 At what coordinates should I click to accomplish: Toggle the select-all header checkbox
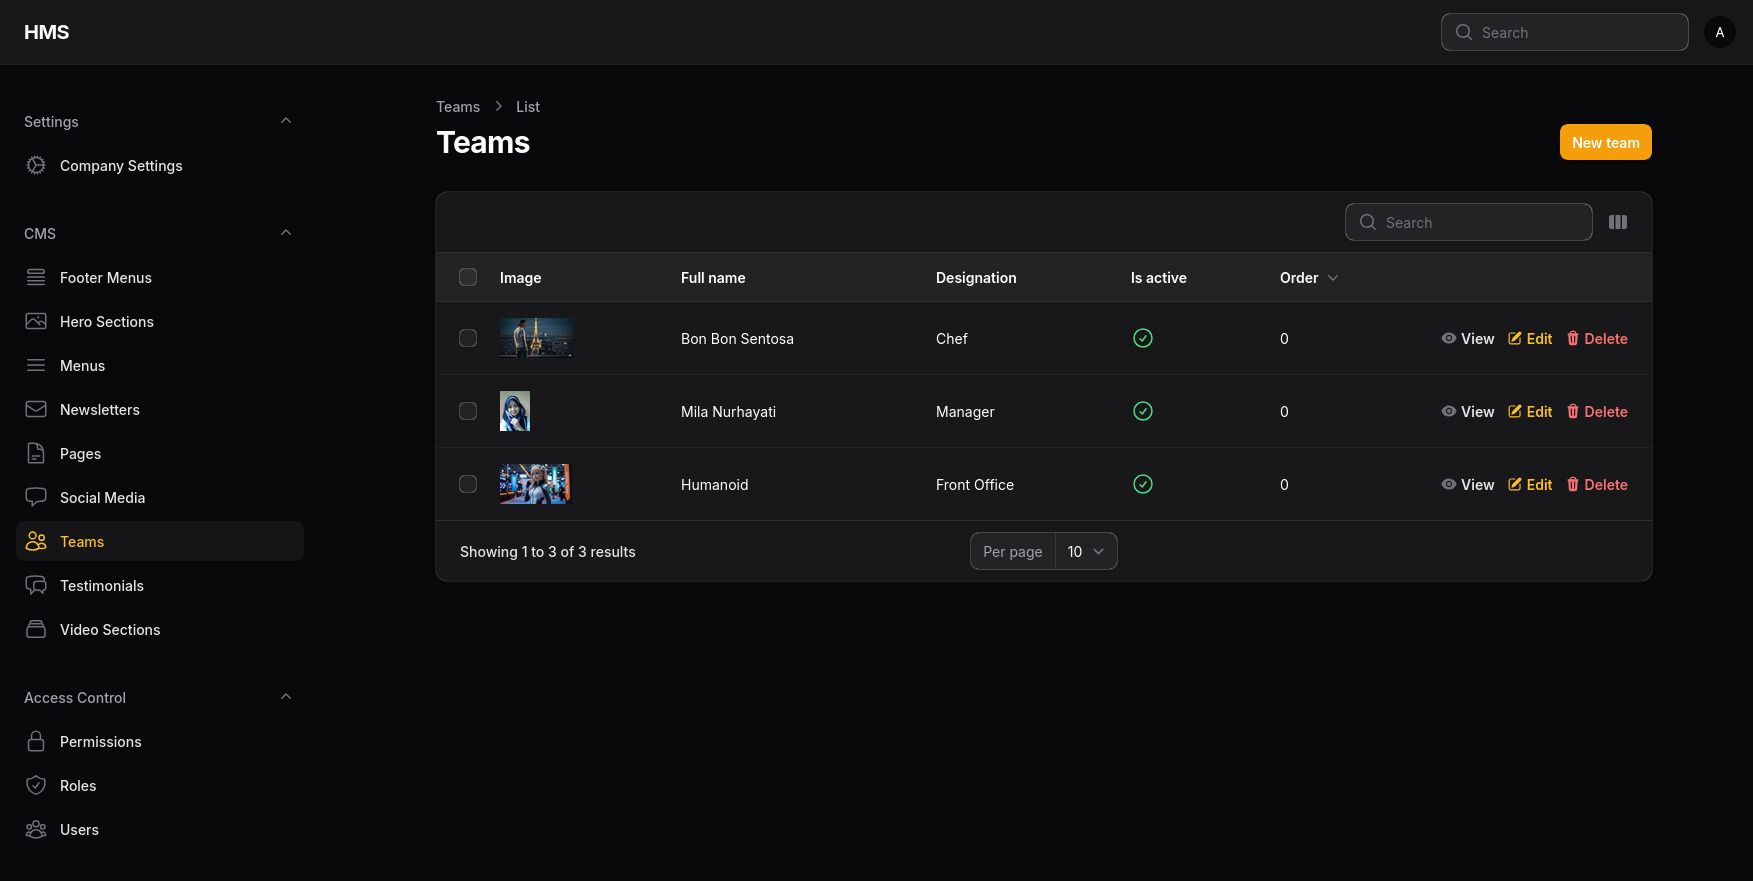(468, 277)
